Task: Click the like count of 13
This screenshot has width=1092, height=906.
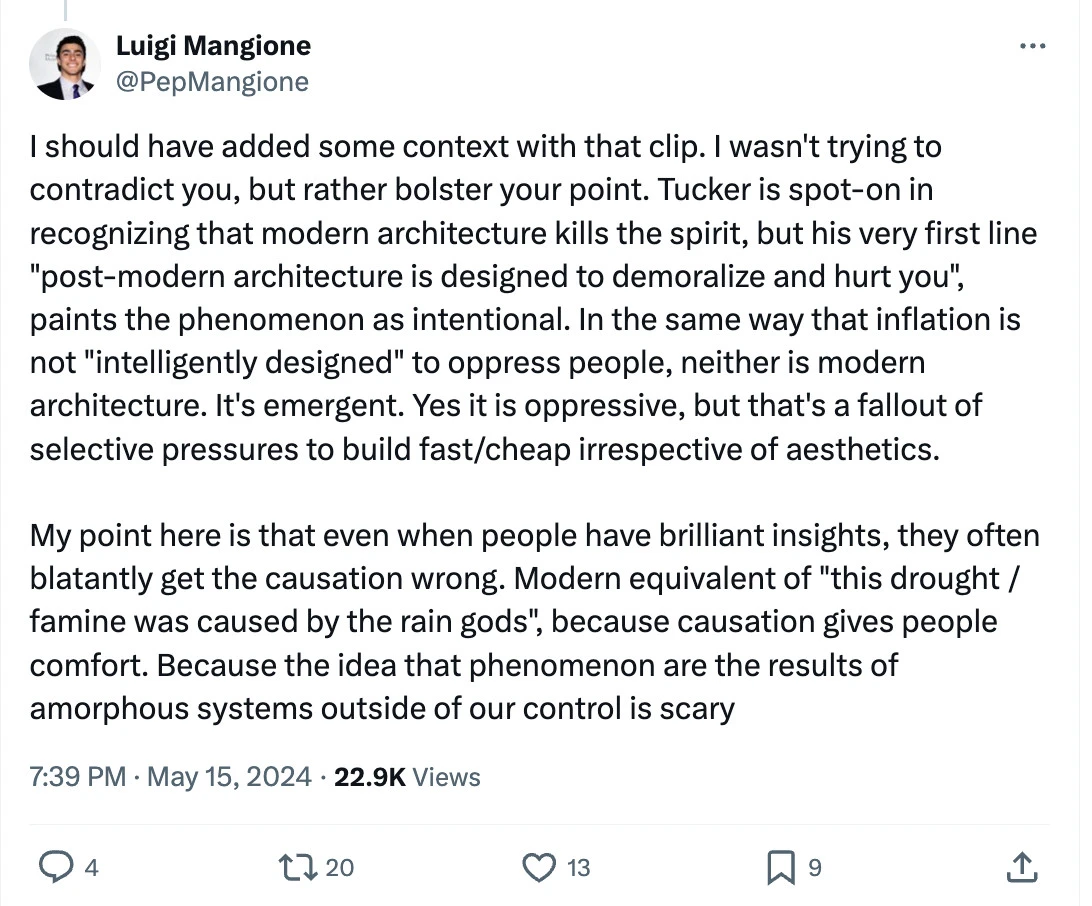Action: point(578,868)
